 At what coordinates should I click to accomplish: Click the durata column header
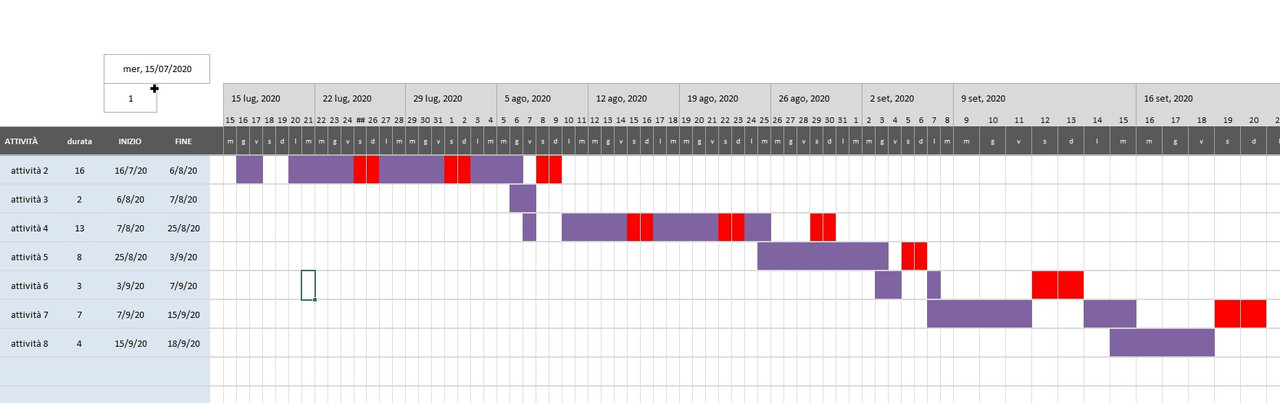[x=80, y=141]
